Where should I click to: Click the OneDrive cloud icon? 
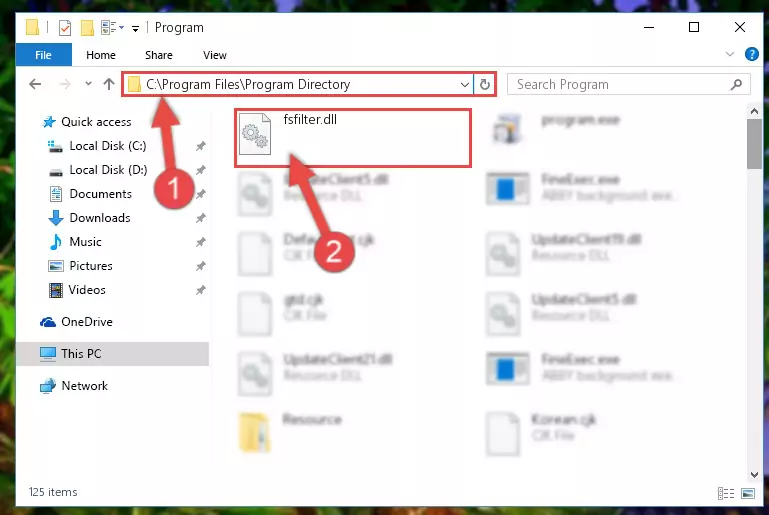[48, 322]
